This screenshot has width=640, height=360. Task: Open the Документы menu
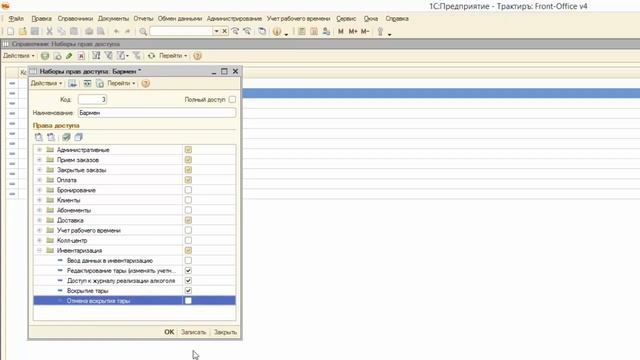113,19
